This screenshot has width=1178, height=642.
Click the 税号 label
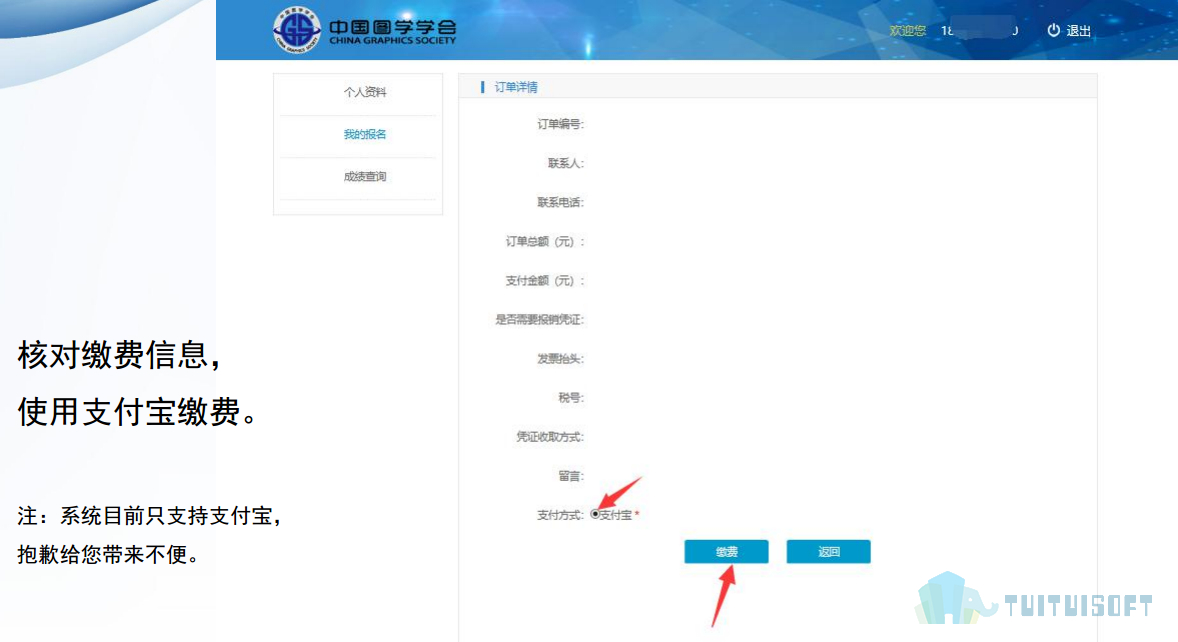[571, 397]
